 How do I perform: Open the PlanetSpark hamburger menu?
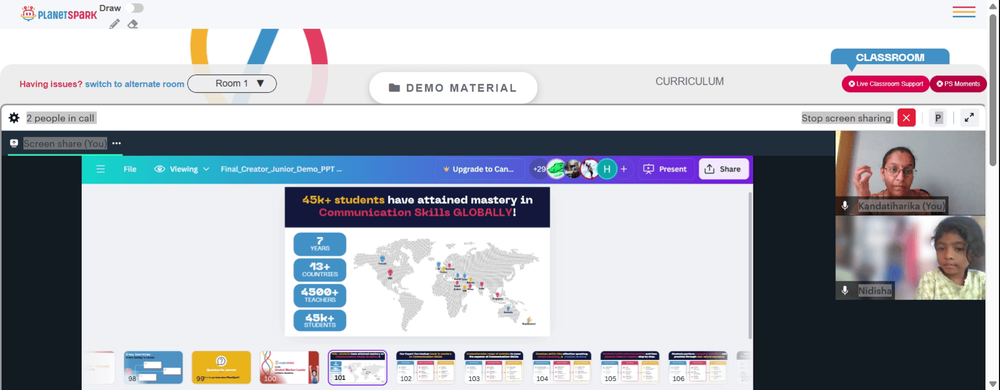pos(964,11)
